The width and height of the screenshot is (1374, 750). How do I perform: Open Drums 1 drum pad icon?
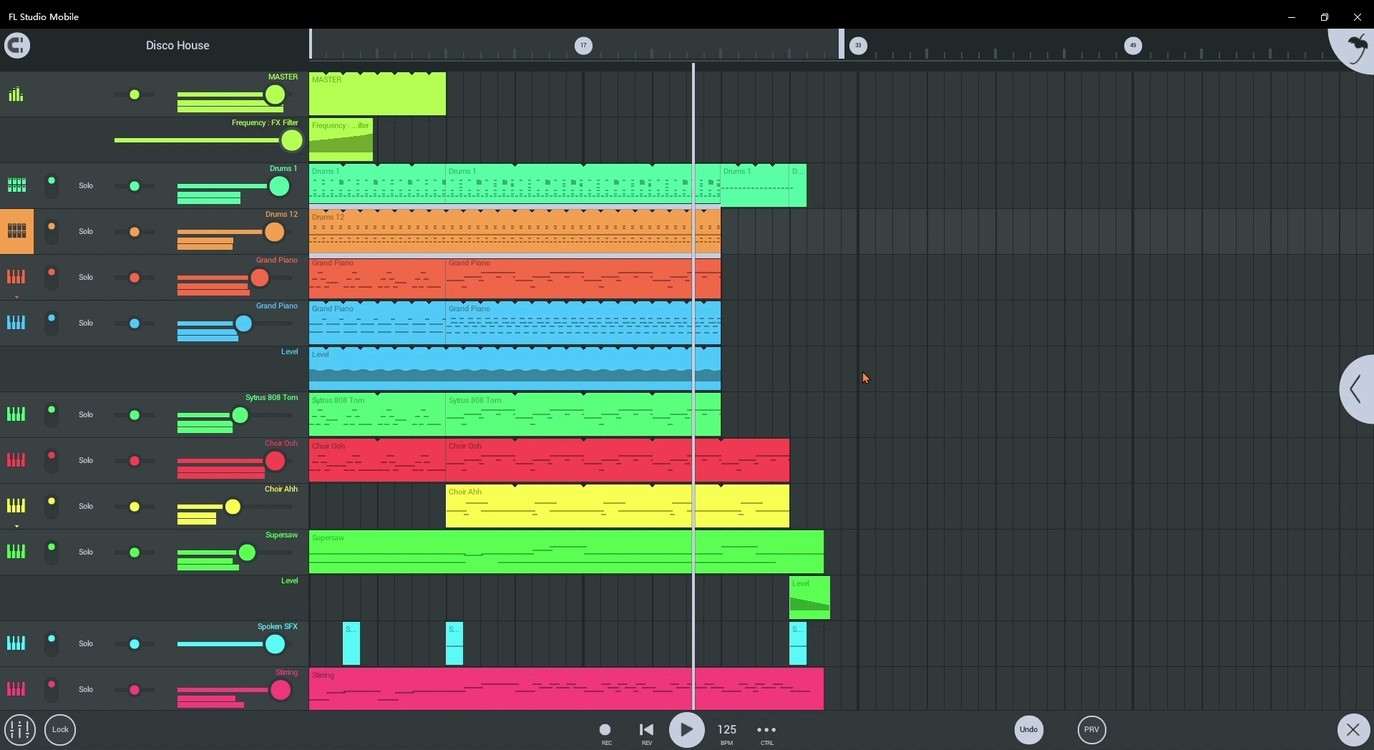pos(16,185)
